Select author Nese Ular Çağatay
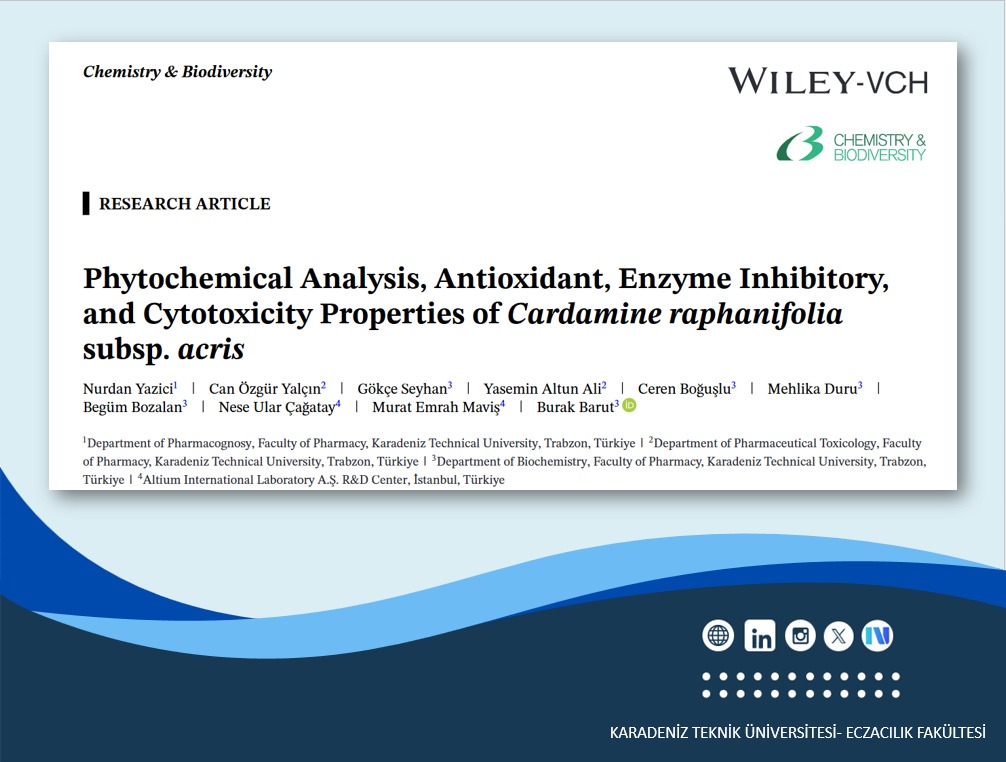 pyautogui.click(x=276, y=407)
